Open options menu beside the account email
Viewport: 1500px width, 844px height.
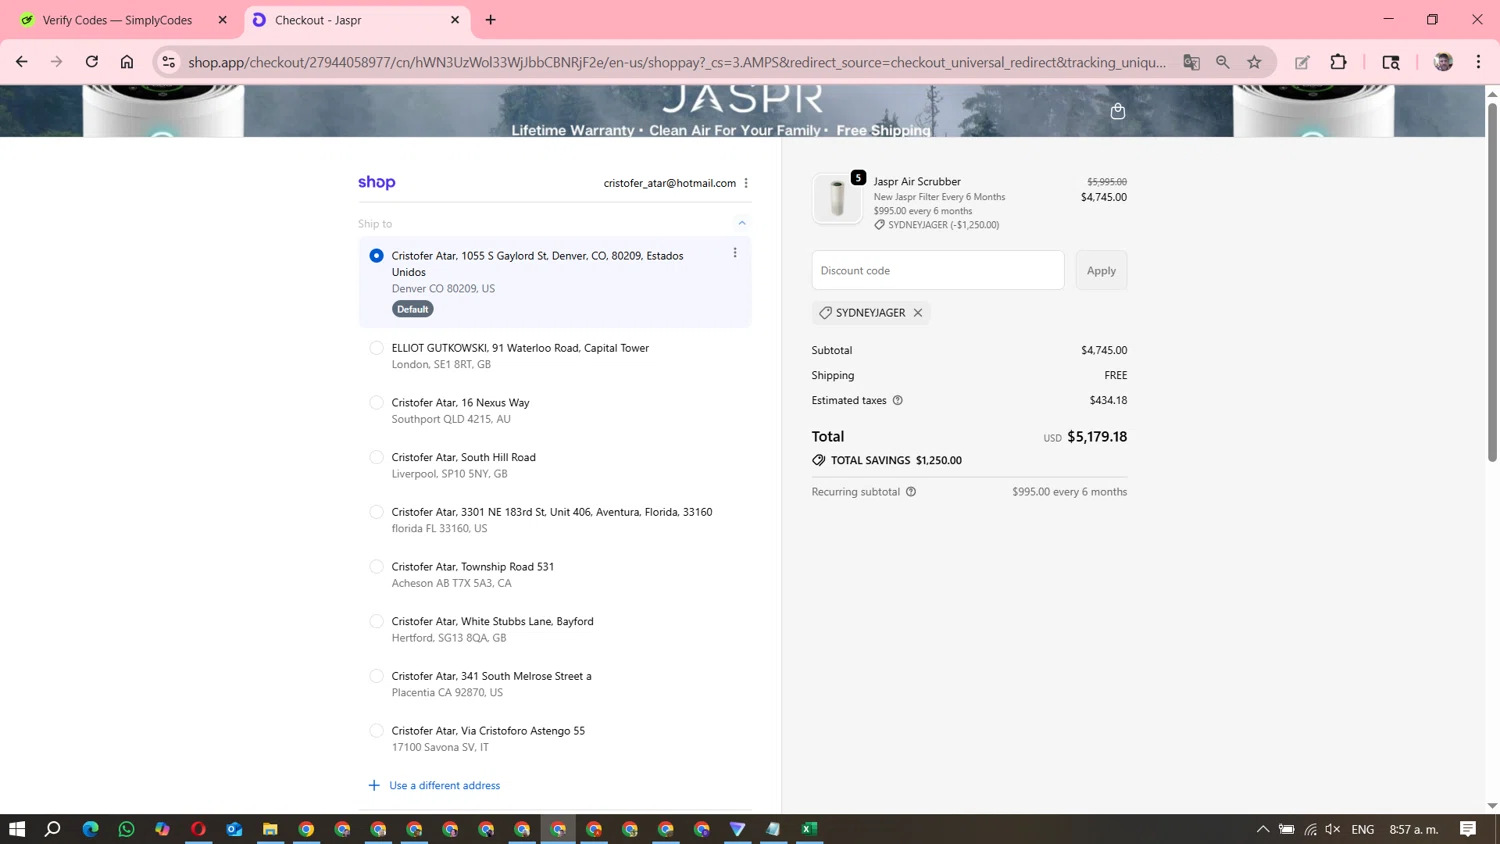coord(746,183)
